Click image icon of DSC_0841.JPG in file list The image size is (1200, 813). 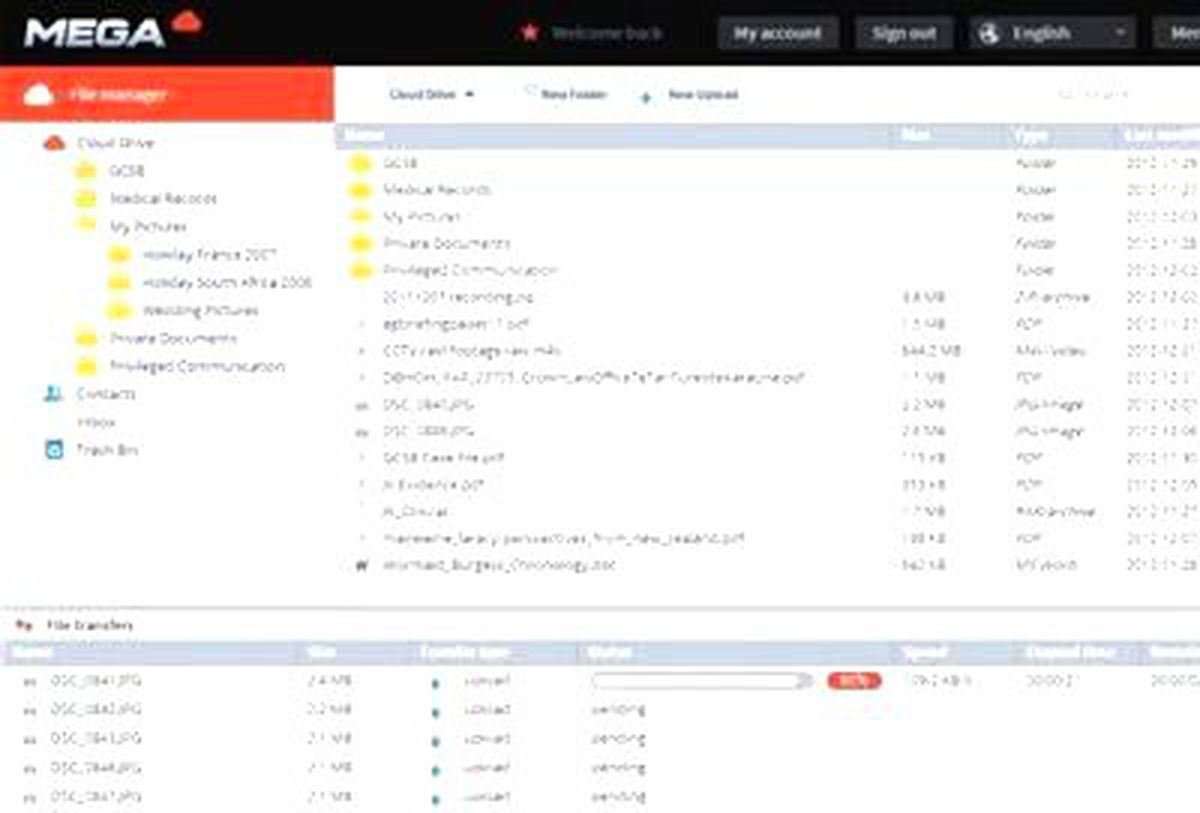click(362, 406)
